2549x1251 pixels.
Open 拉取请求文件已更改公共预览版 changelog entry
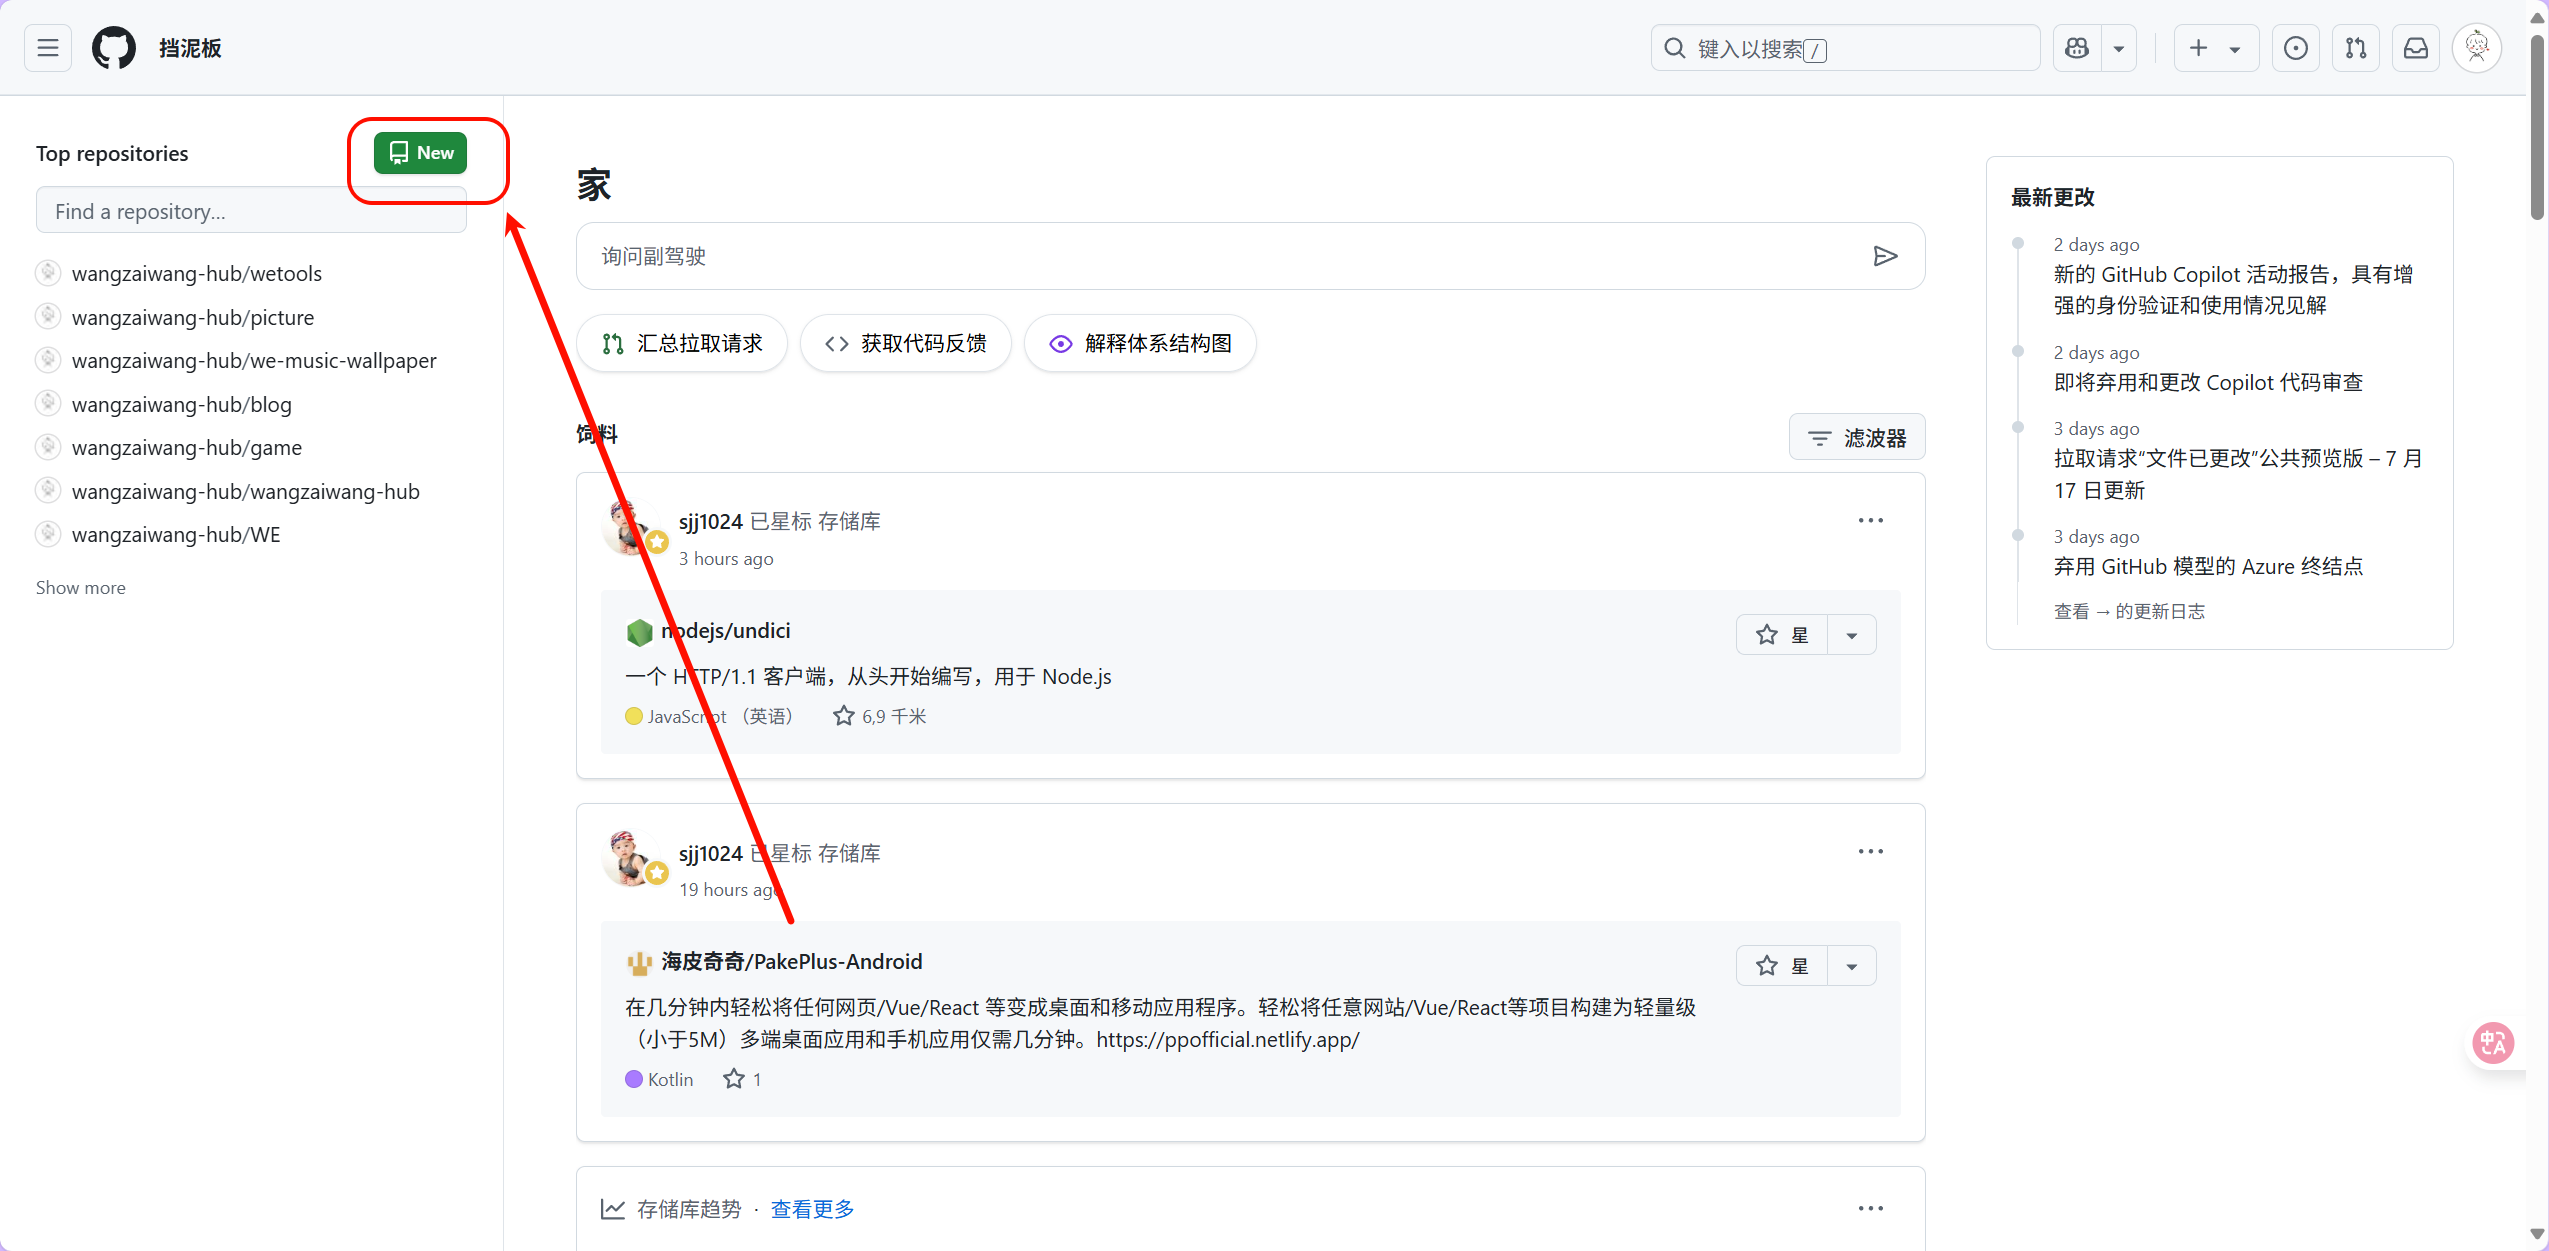[2237, 474]
